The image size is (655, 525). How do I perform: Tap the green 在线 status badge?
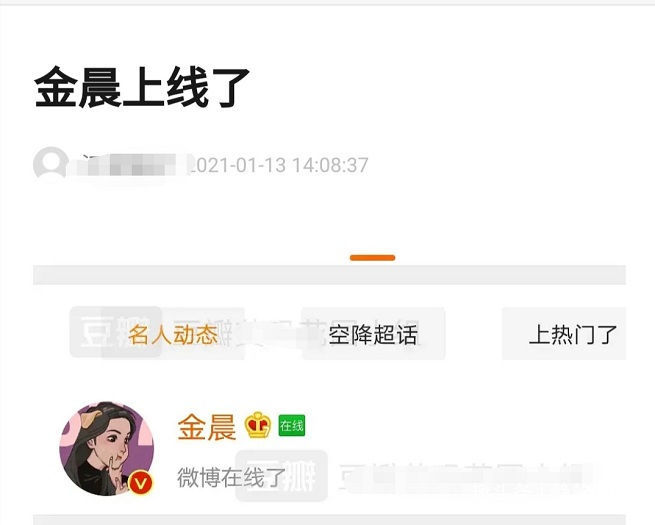(x=292, y=426)
